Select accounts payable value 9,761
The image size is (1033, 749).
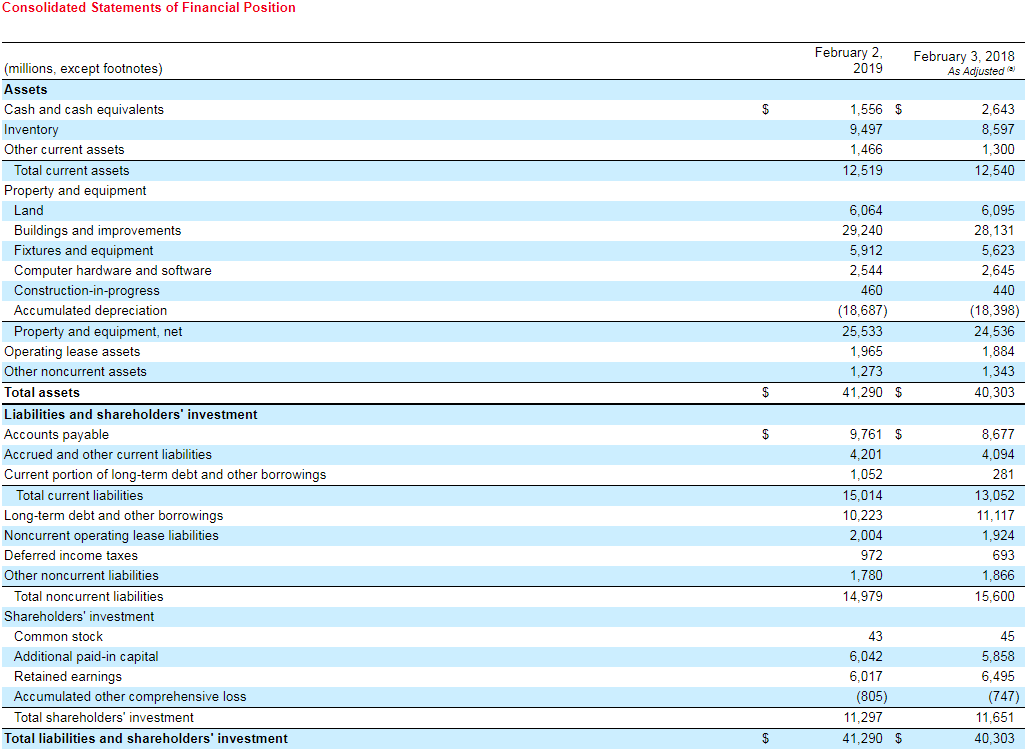(x=866, y=435)
